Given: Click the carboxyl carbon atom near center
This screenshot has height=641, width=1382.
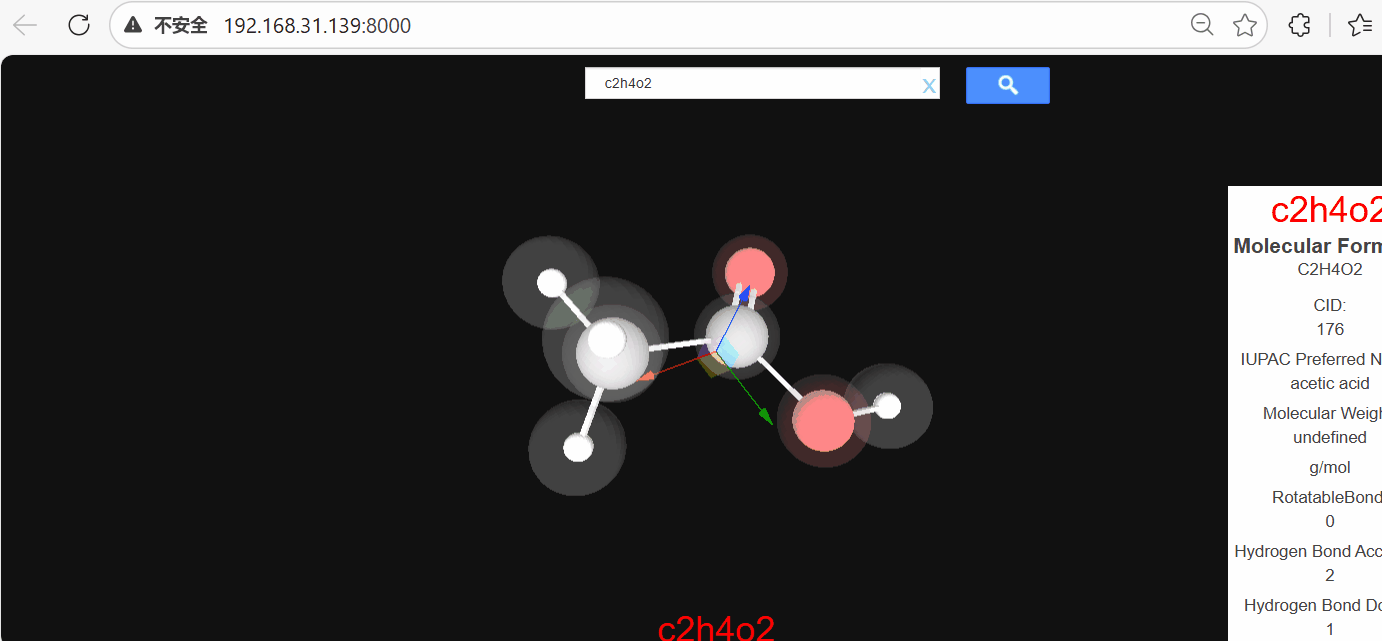Looking at the screenshot, I should point(738,336).
